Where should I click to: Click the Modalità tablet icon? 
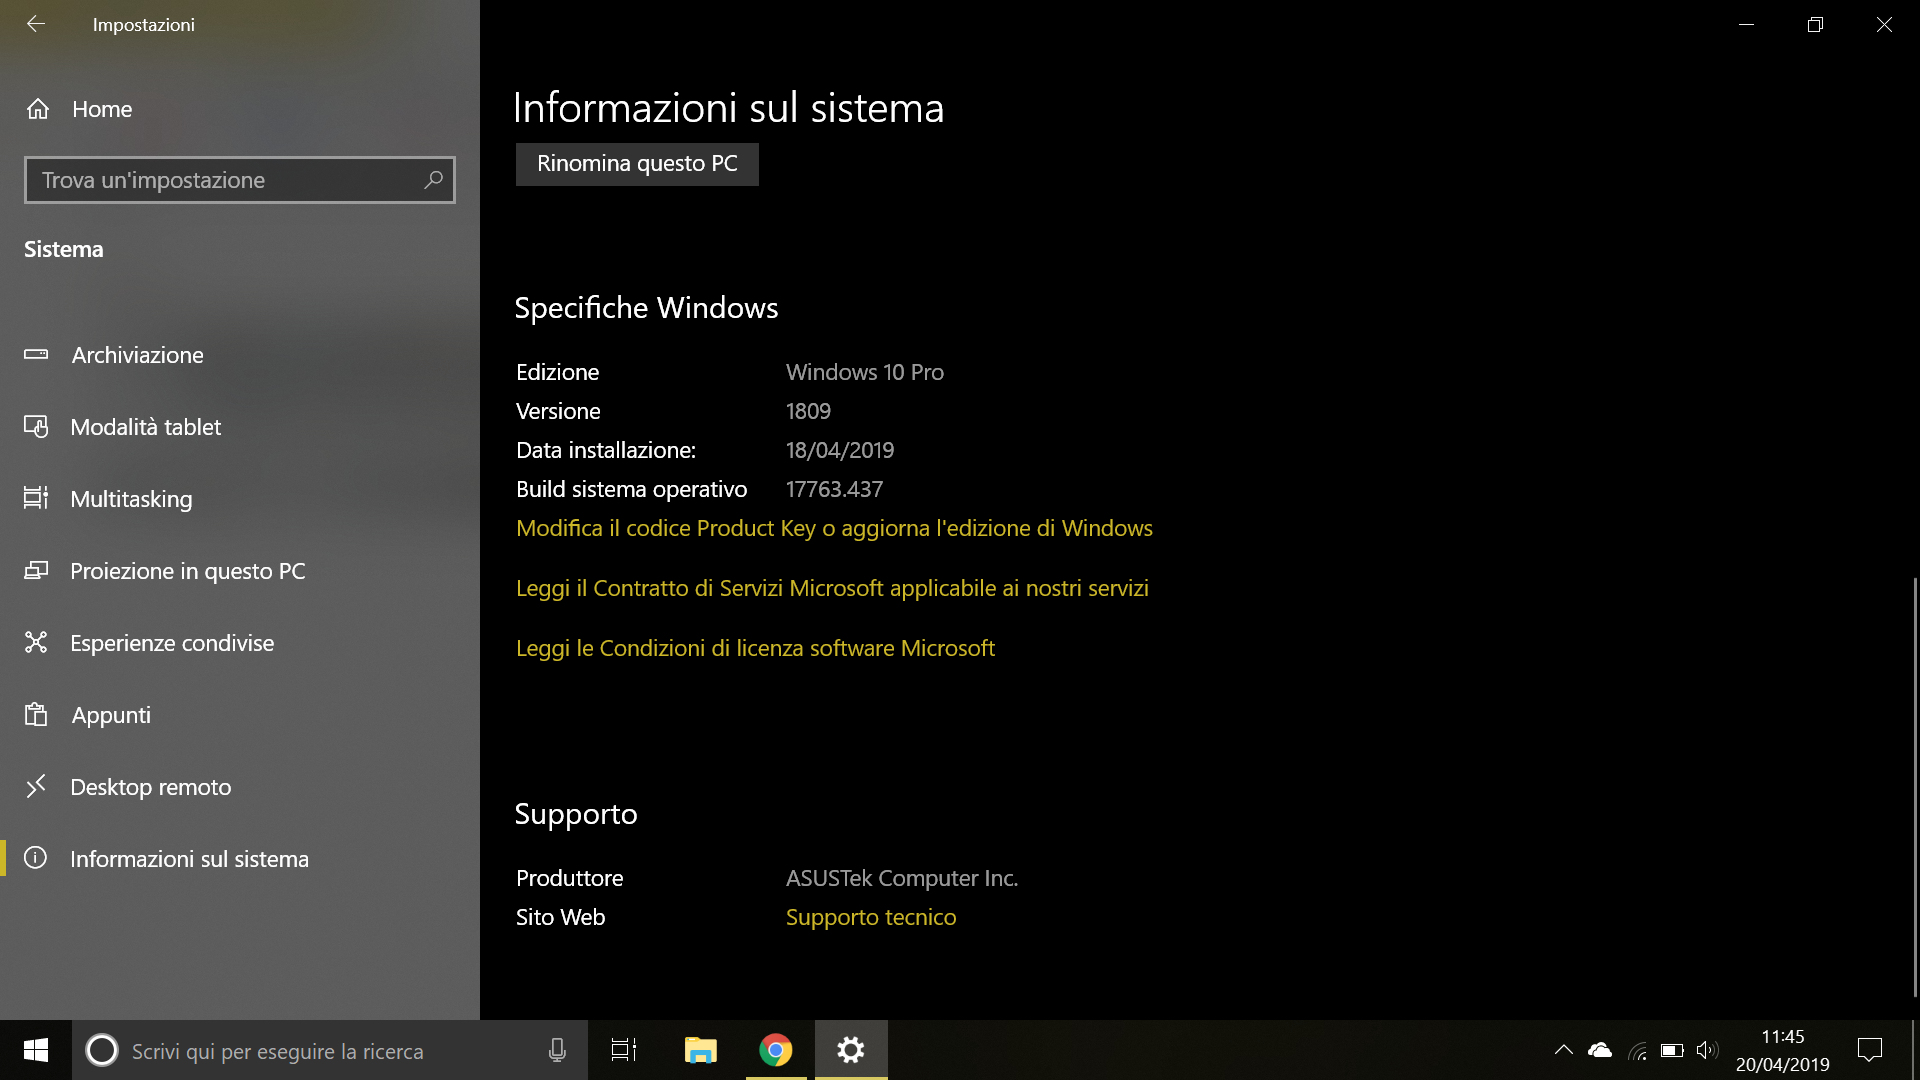click(x=36, y=427)
